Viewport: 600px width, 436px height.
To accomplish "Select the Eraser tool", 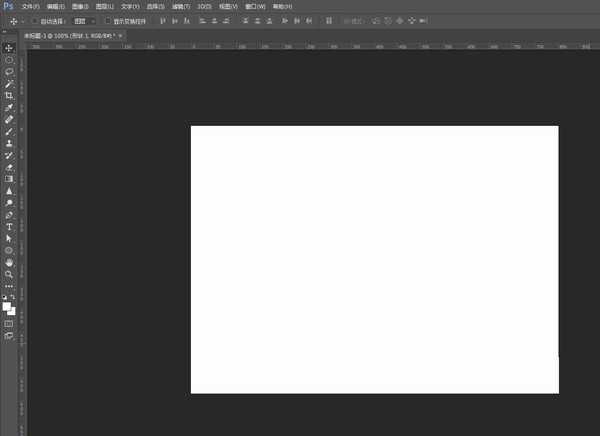I will tap(9, 167).
